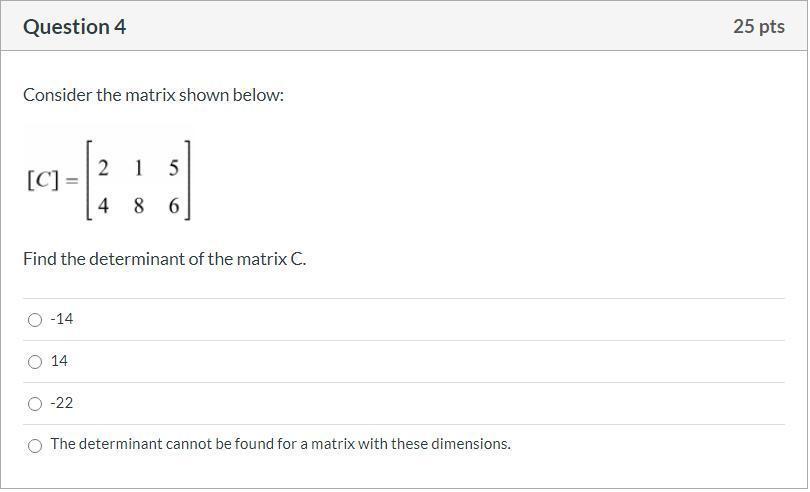810x492 pixels.
Task: Click the '-14' answer label text
Action: [x=62, y=319]
